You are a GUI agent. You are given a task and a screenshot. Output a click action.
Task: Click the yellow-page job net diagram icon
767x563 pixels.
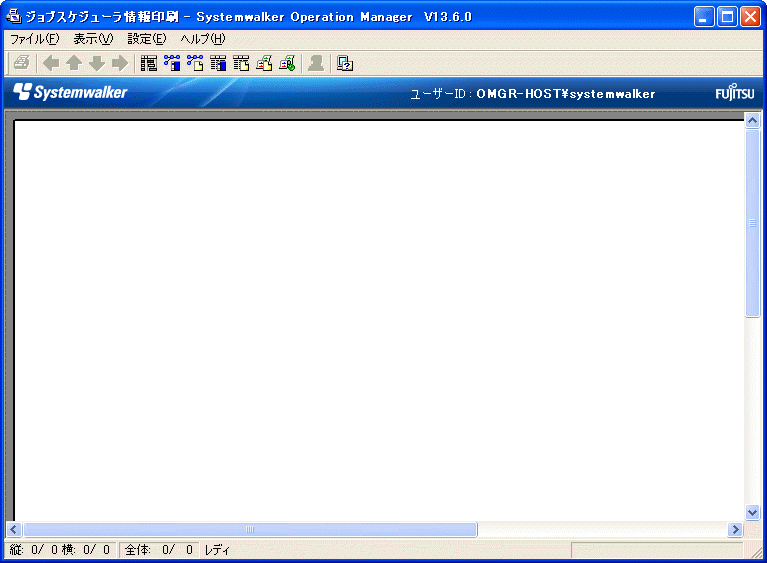(x=195, y=63)
